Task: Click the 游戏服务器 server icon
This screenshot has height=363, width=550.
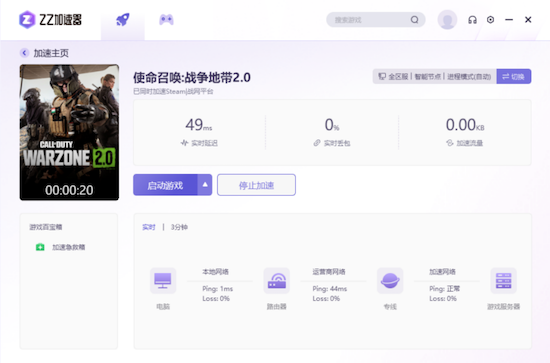Action: pyautogui.click(x=503, y=281)
